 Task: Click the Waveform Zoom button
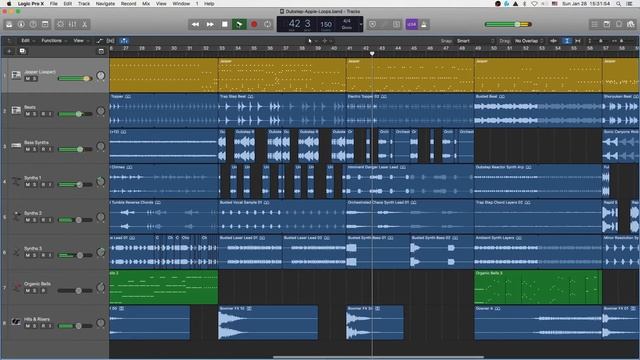553,41
